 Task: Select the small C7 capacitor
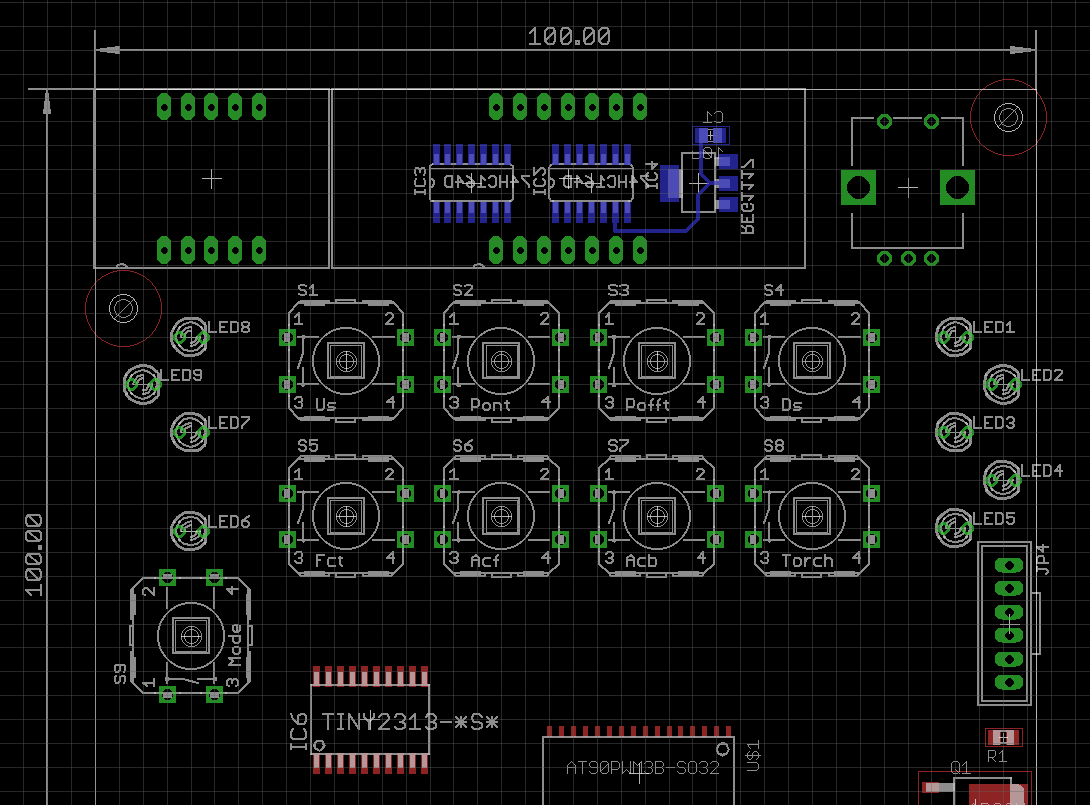pyautogui.click(x=711, y=135)
